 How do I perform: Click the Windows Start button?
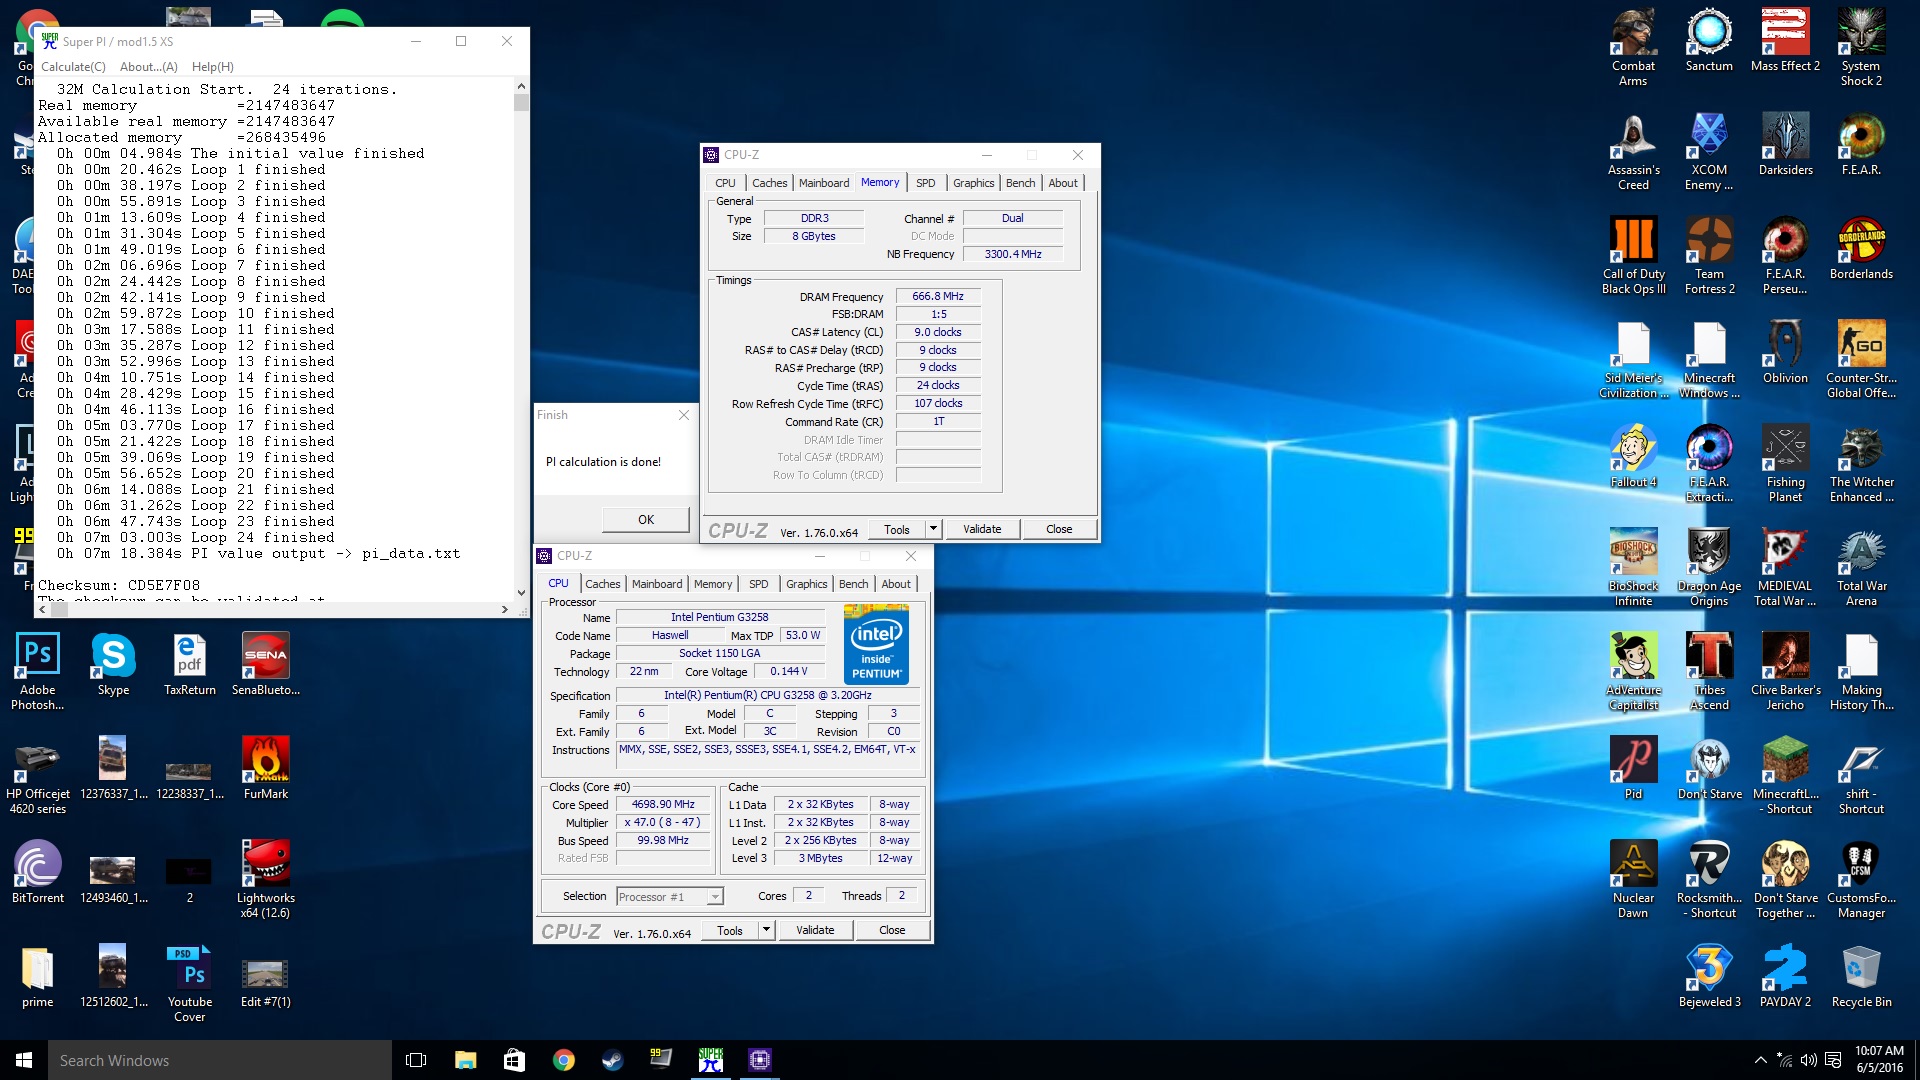coord(24,1060)
